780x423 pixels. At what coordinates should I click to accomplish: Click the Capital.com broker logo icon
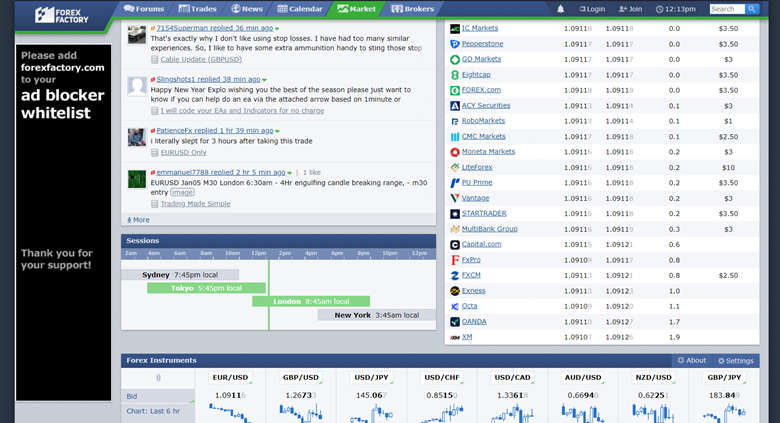pyautogui.click(x=455, y=244)
